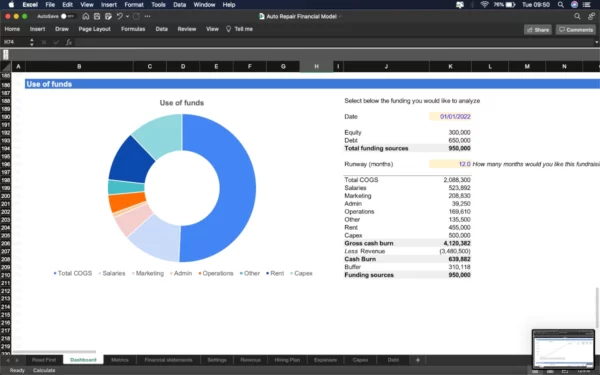Switch to the Page Layout ribbon tab
600x375 pixels.
click(95, 29)
